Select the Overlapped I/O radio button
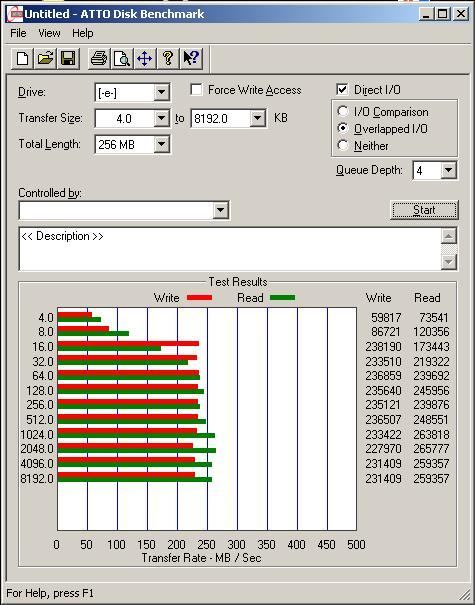Screen dimensions: 475x605 tap(342, 128)
